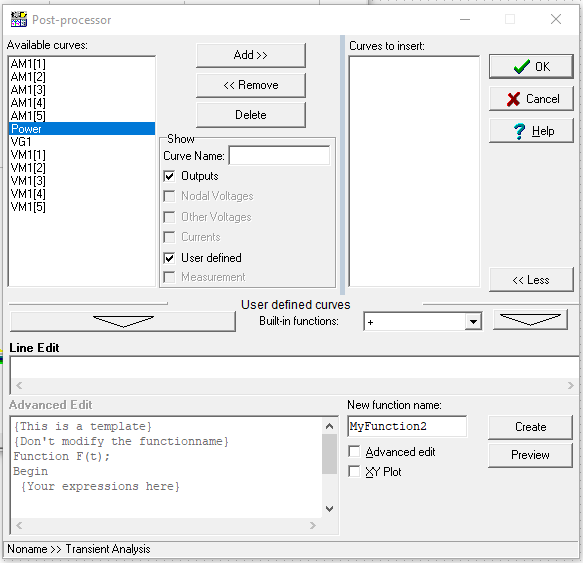
Task: Select VM1[4] in Available curves
Action: tap(81, 194)
